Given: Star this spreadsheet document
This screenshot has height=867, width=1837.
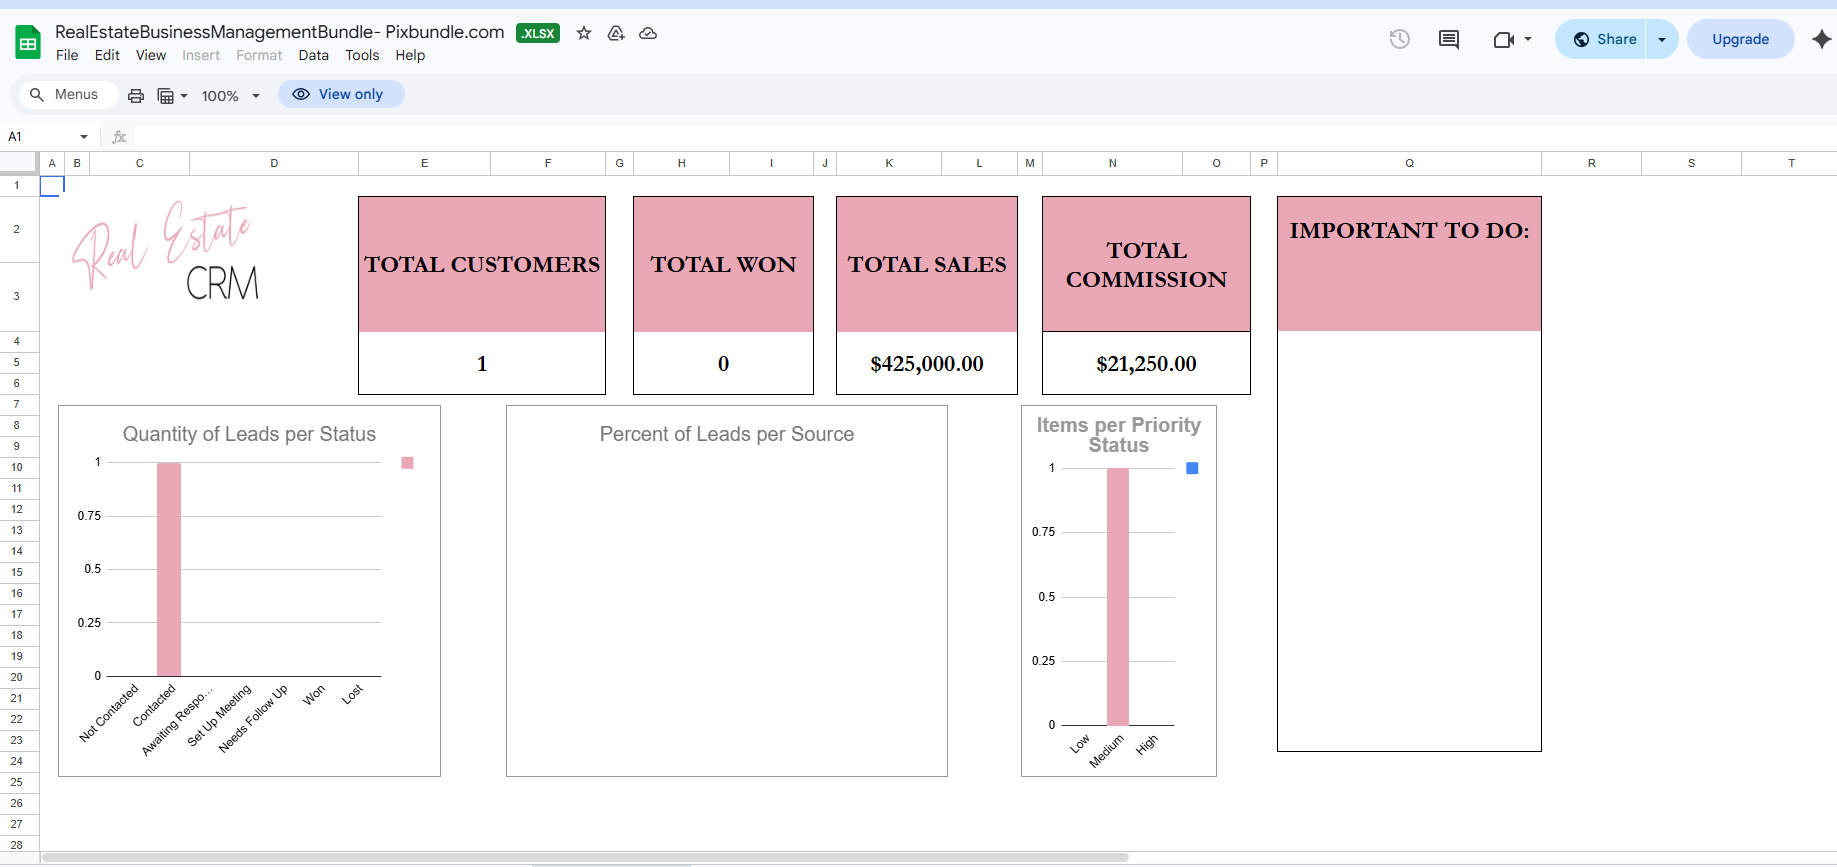Looking at the screenshot, I should 584,33.
